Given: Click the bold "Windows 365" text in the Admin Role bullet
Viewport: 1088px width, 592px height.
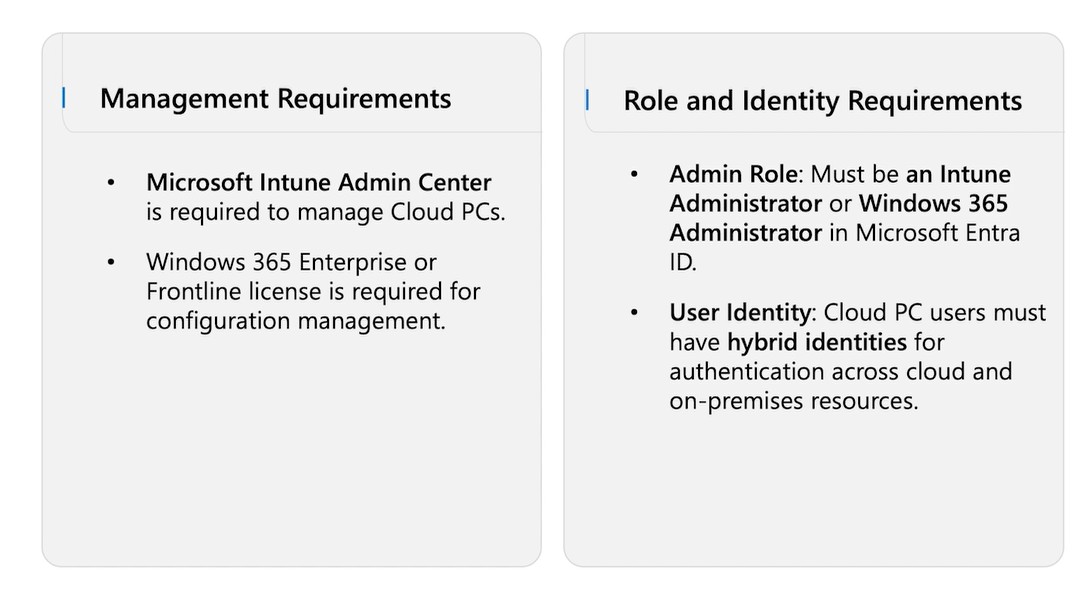Looking at the screenshot, I should tap(933, 204).
